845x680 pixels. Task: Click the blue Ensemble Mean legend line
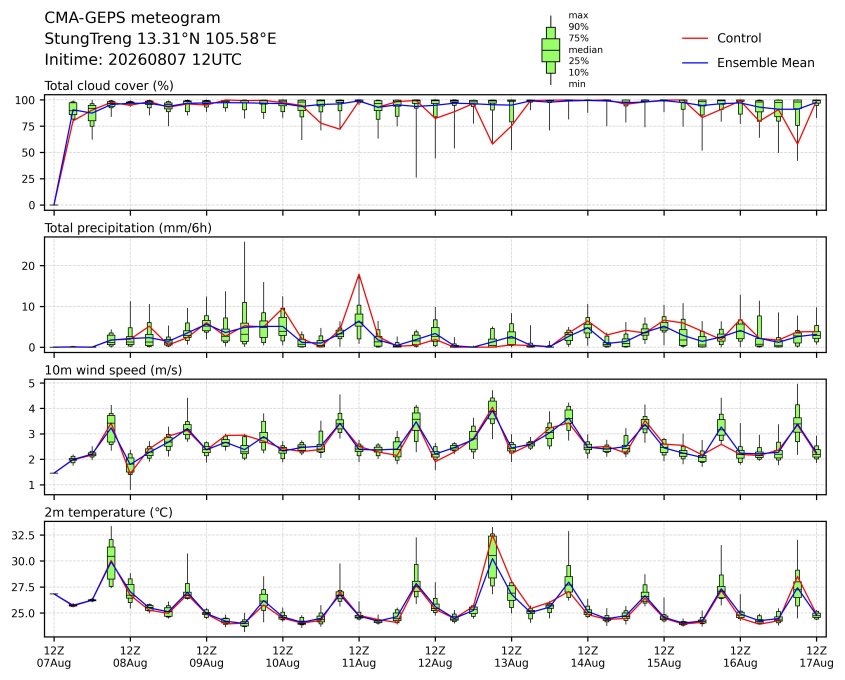tap(695, 63)
